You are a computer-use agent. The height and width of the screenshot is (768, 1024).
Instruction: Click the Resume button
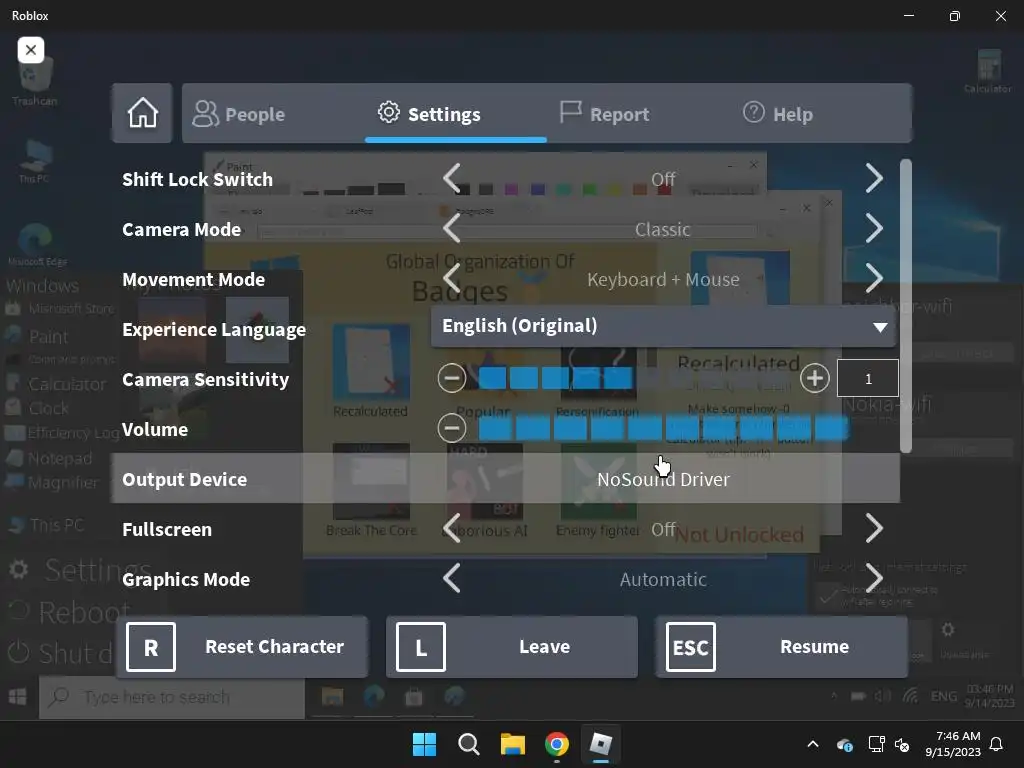[782, 647]
